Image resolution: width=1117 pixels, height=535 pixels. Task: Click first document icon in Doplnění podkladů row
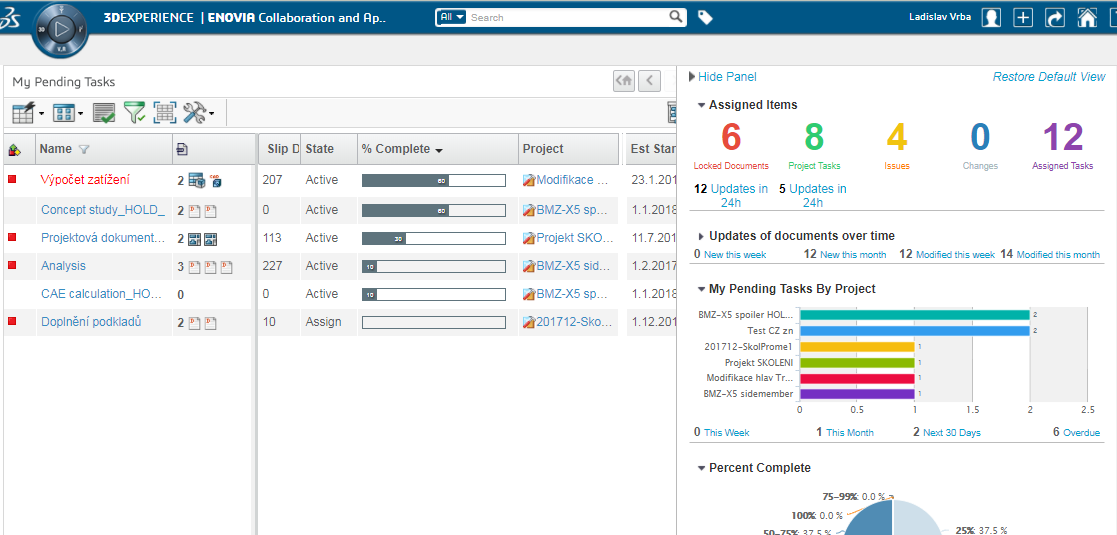point(194,323)
